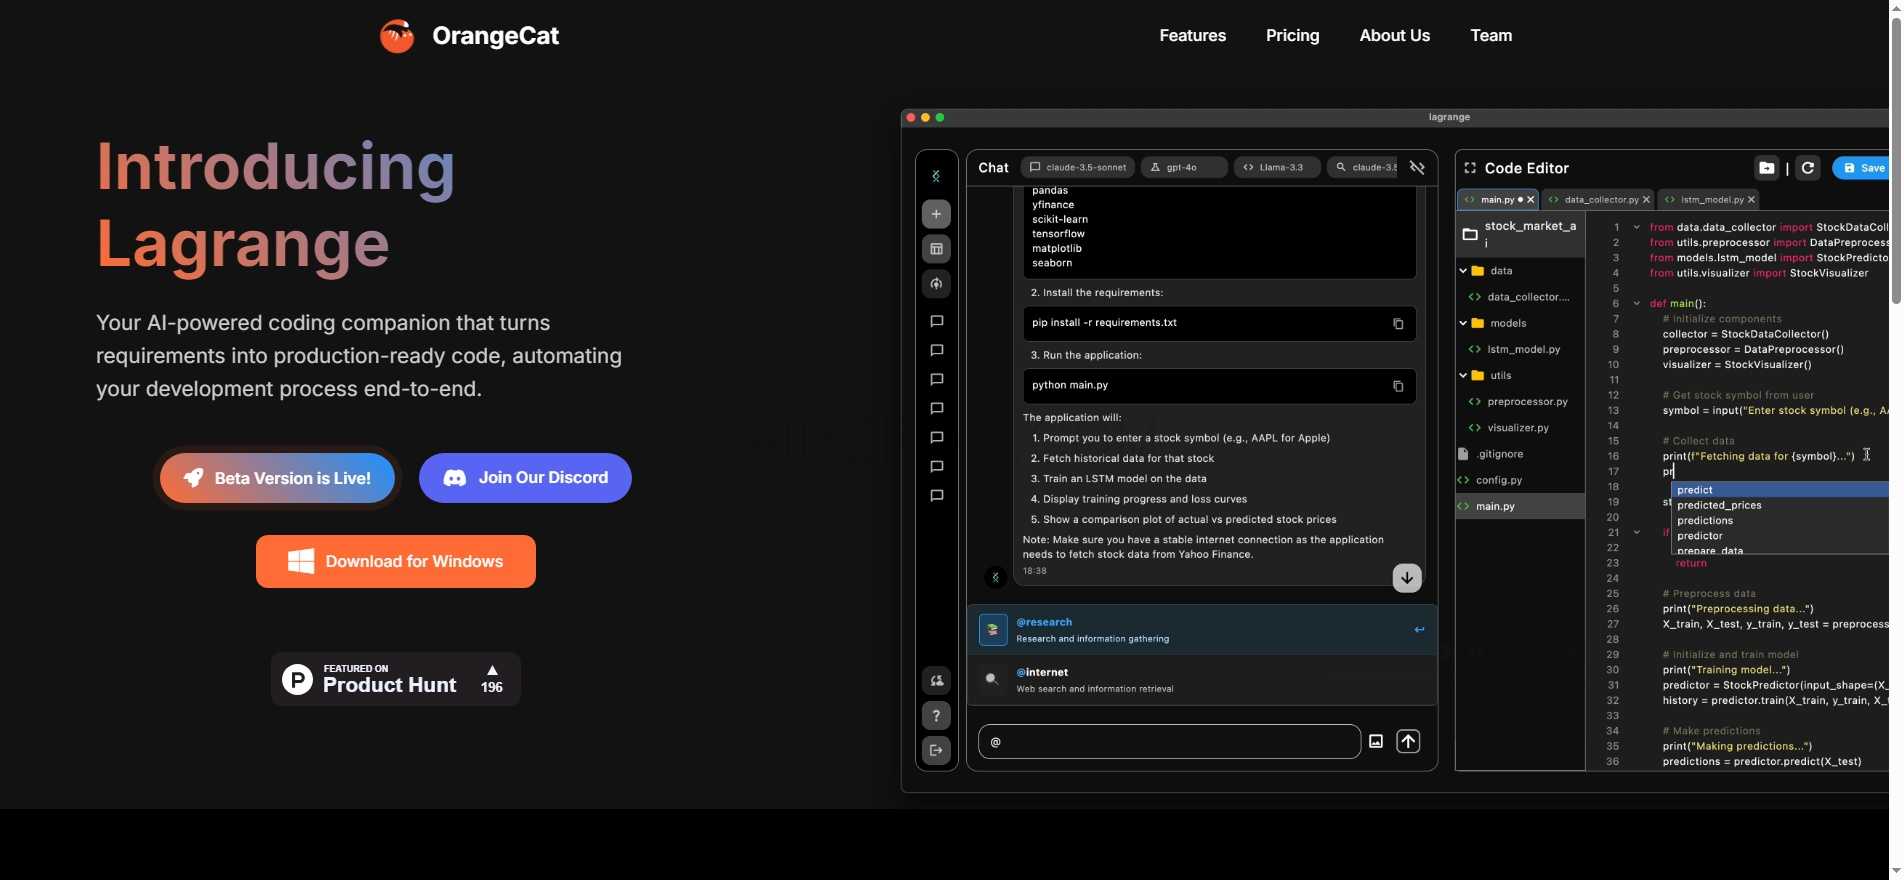Switch to the lstm_model.py editor tab
Viewport: 1904px width, 880px height.
[x=1711, y=200]
